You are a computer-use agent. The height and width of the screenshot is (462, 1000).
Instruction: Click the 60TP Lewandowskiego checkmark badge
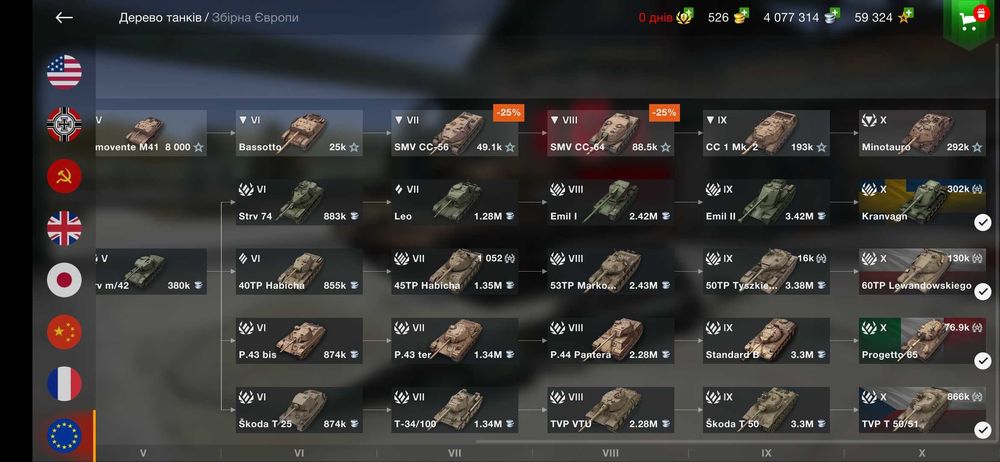pos(983,292)
